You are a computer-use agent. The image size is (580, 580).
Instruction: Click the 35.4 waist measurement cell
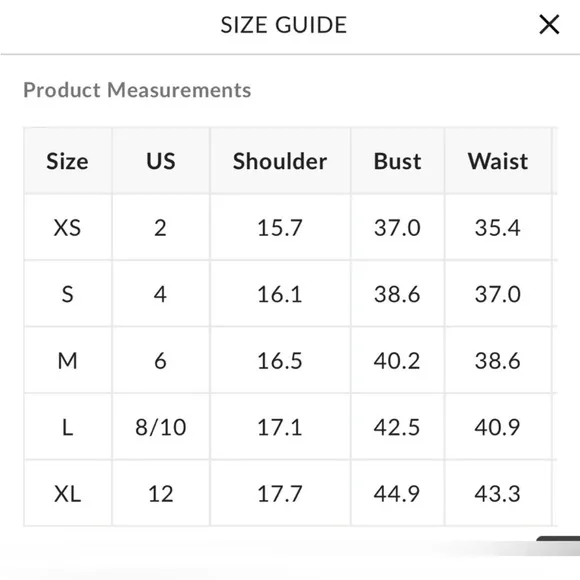coord(498,227)
